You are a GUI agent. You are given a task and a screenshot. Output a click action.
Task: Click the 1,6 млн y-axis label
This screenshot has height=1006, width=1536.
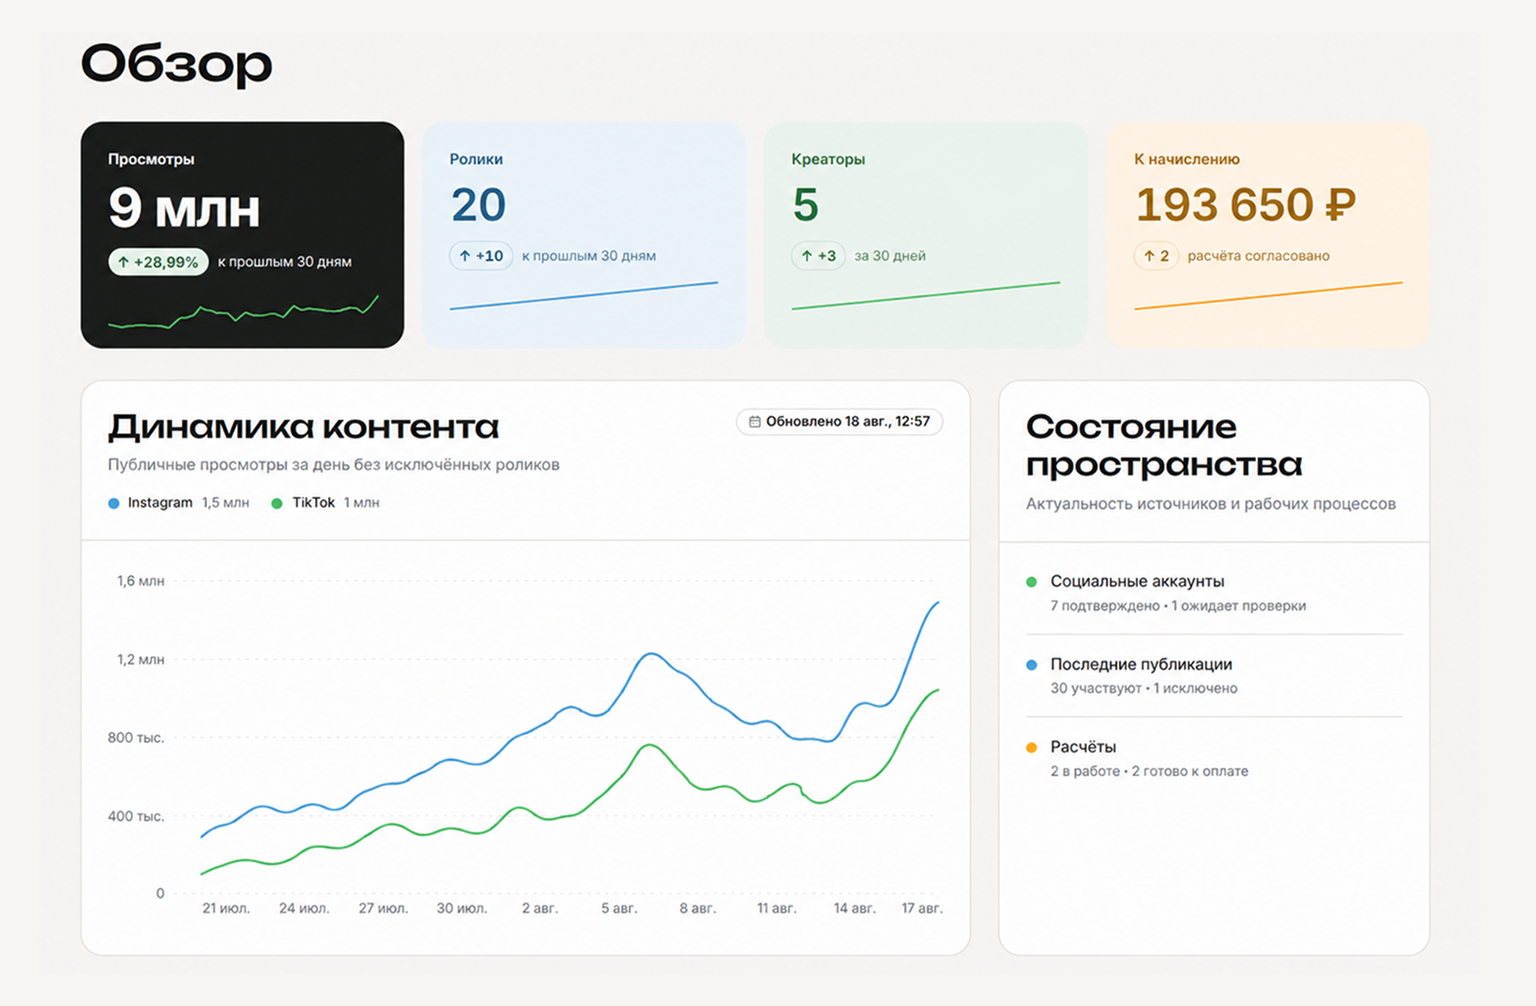coord(140,581)
